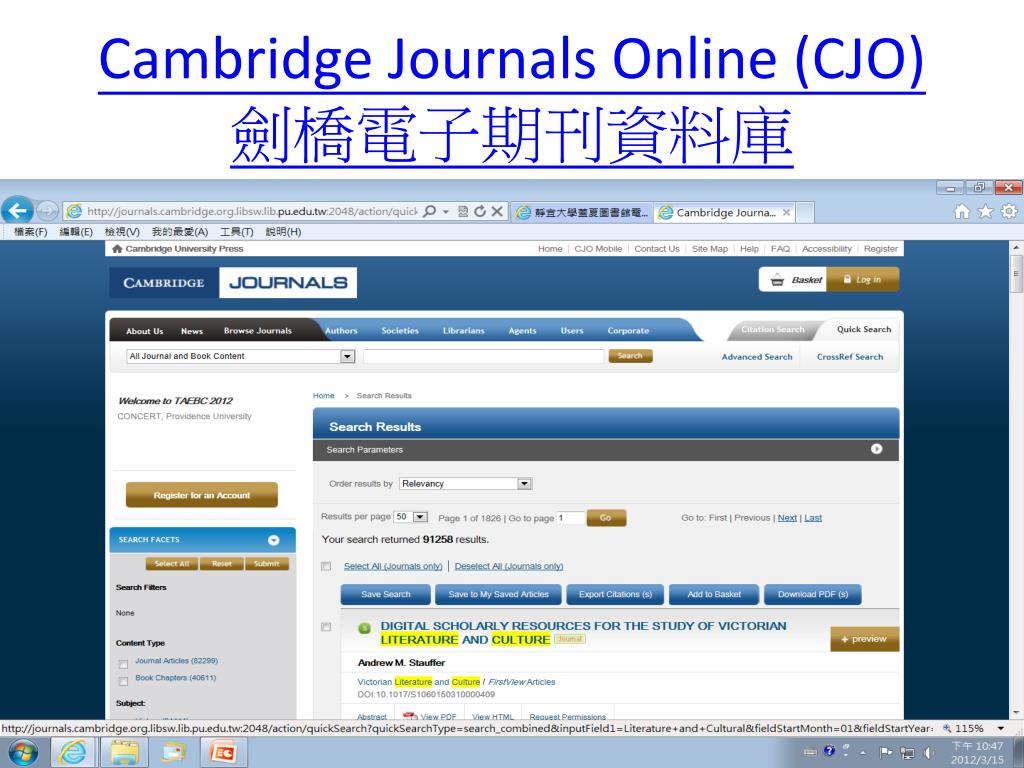Click Submit in Search Facets
The width and height of the screenshot is (1024, 768).
tap(266, 564)
